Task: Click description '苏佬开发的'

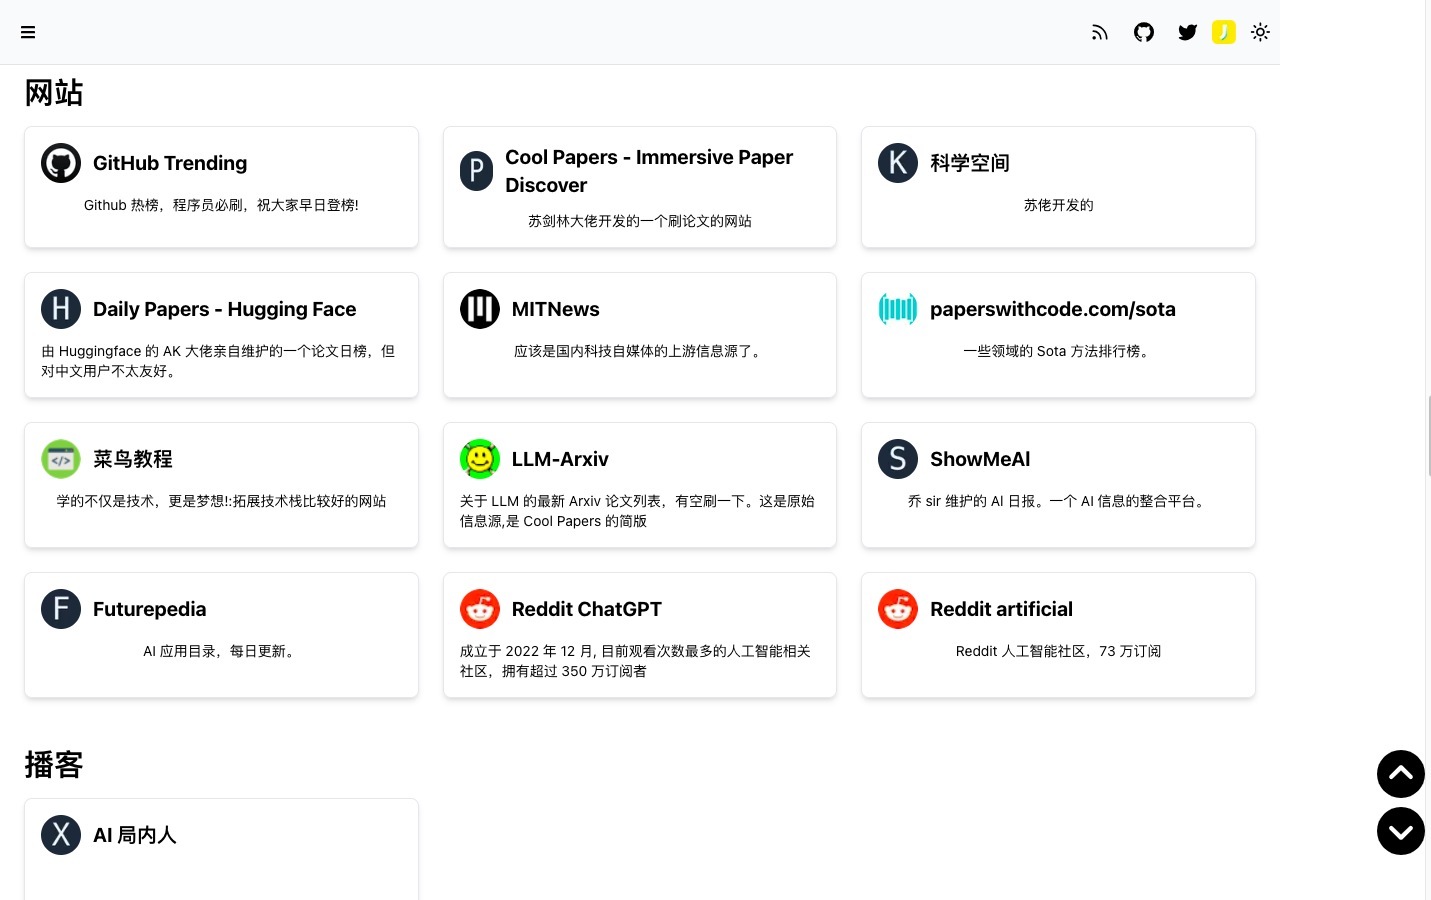Action: point(1058,205)
